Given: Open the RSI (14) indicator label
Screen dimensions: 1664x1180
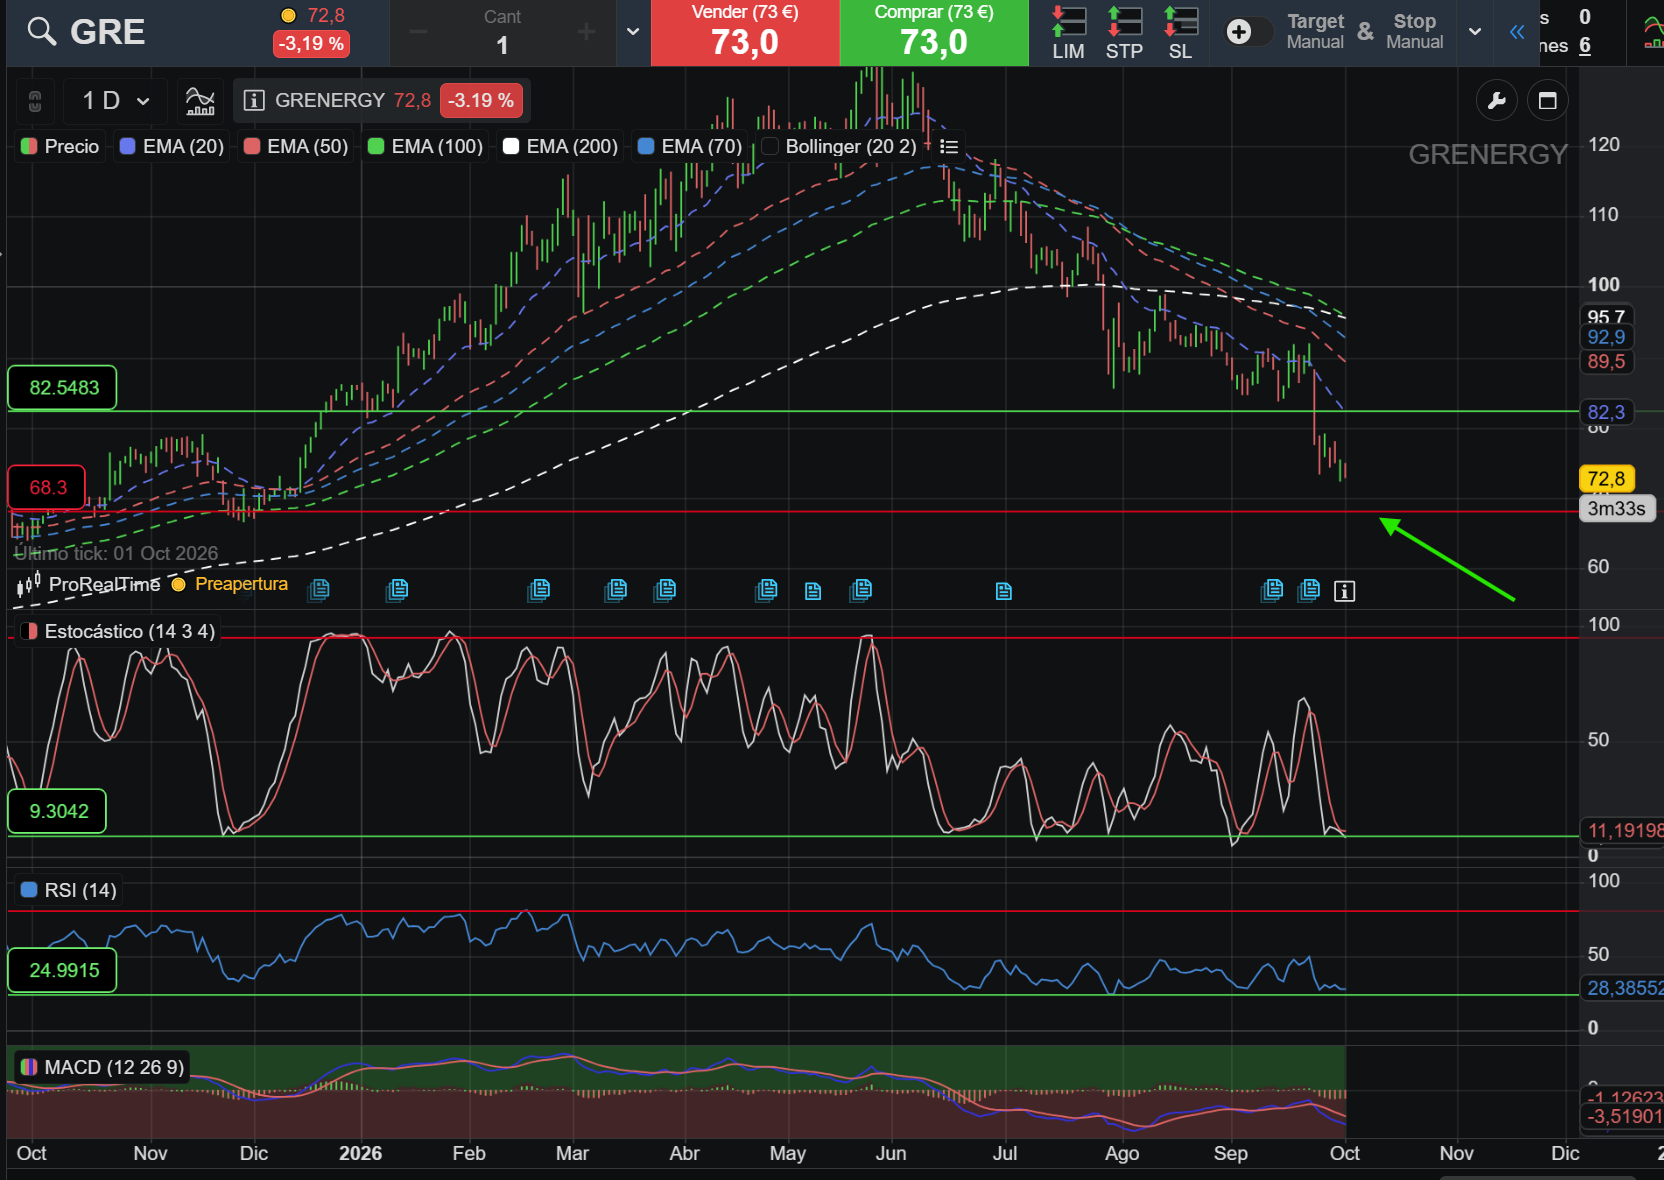Looking at the screenshot, I should coord(69,890).
